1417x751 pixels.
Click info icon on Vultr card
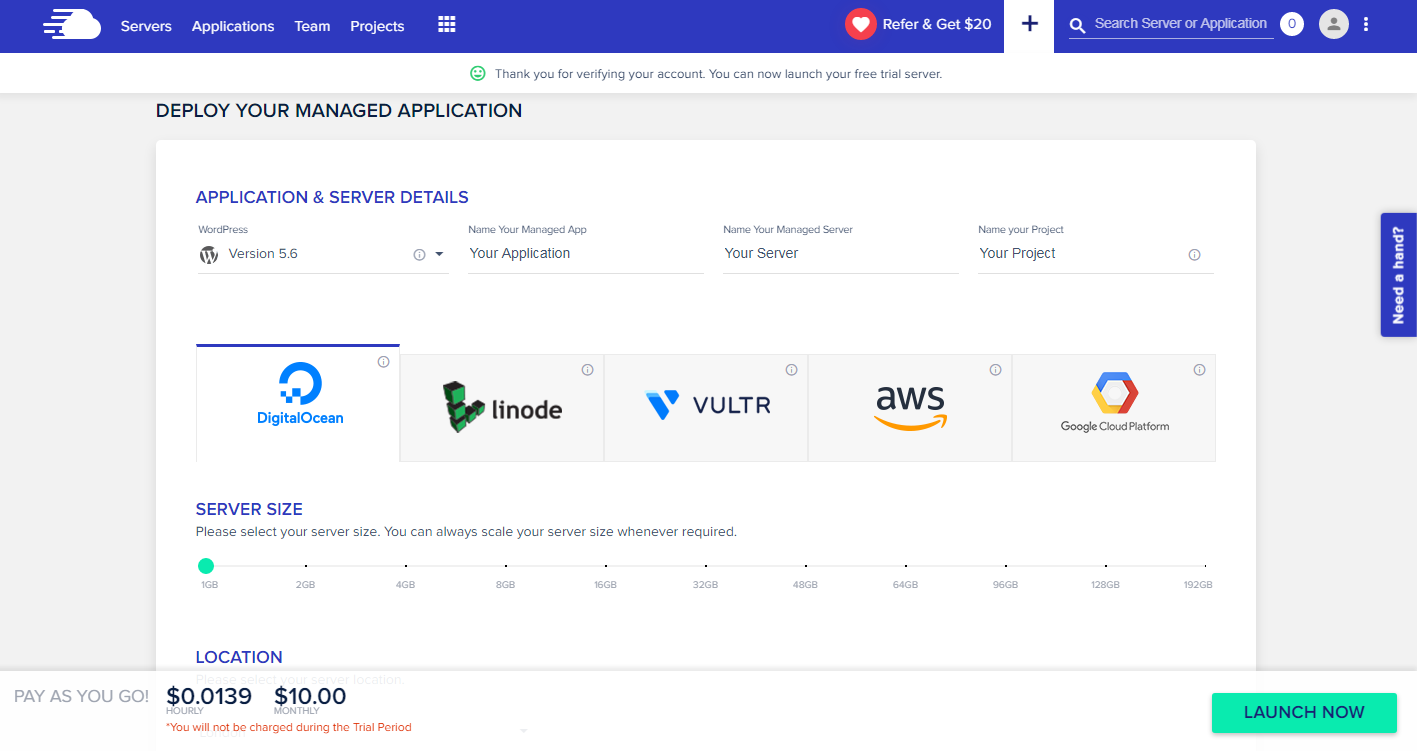tap(791, 370)
